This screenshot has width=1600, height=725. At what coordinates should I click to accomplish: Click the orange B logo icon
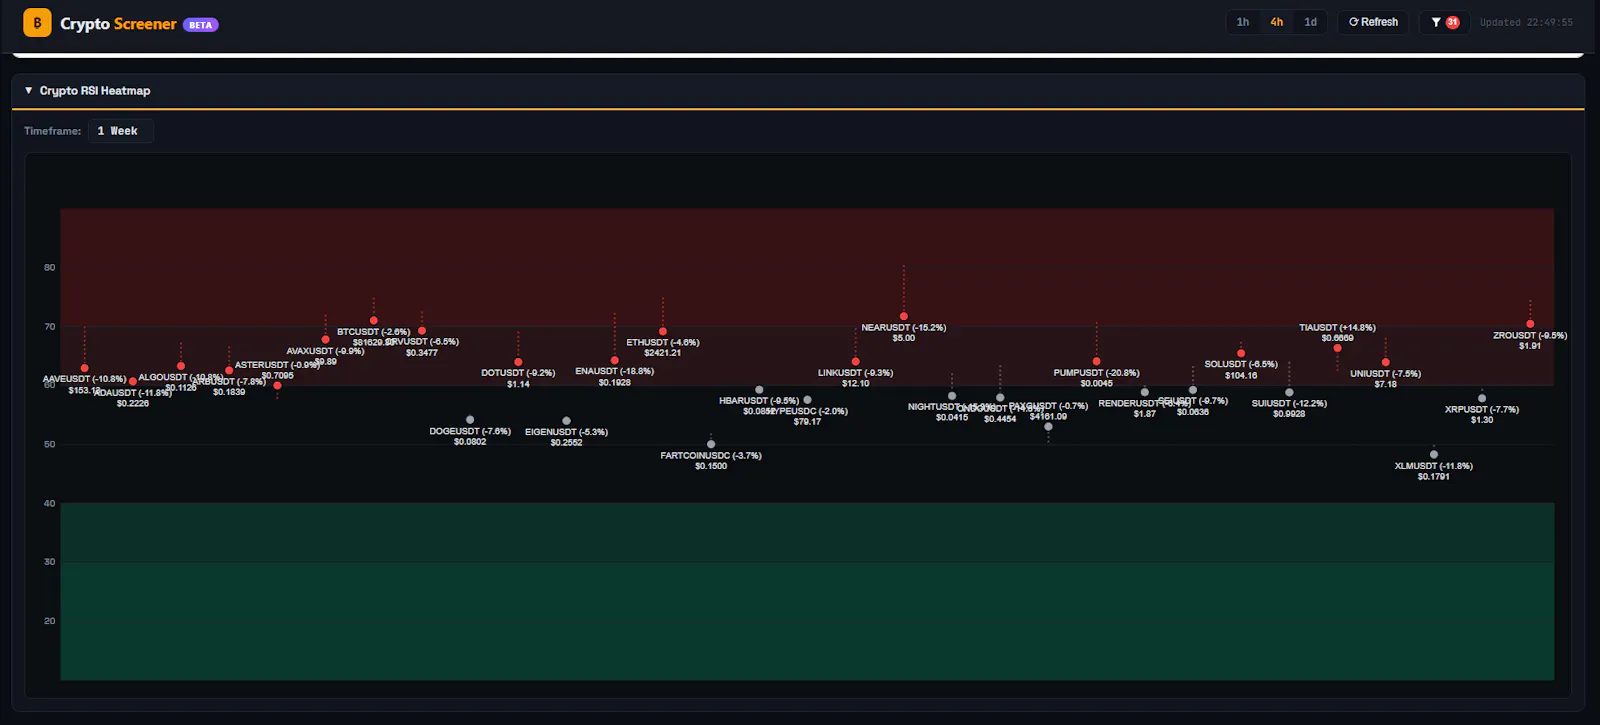(x=37, y=23)
